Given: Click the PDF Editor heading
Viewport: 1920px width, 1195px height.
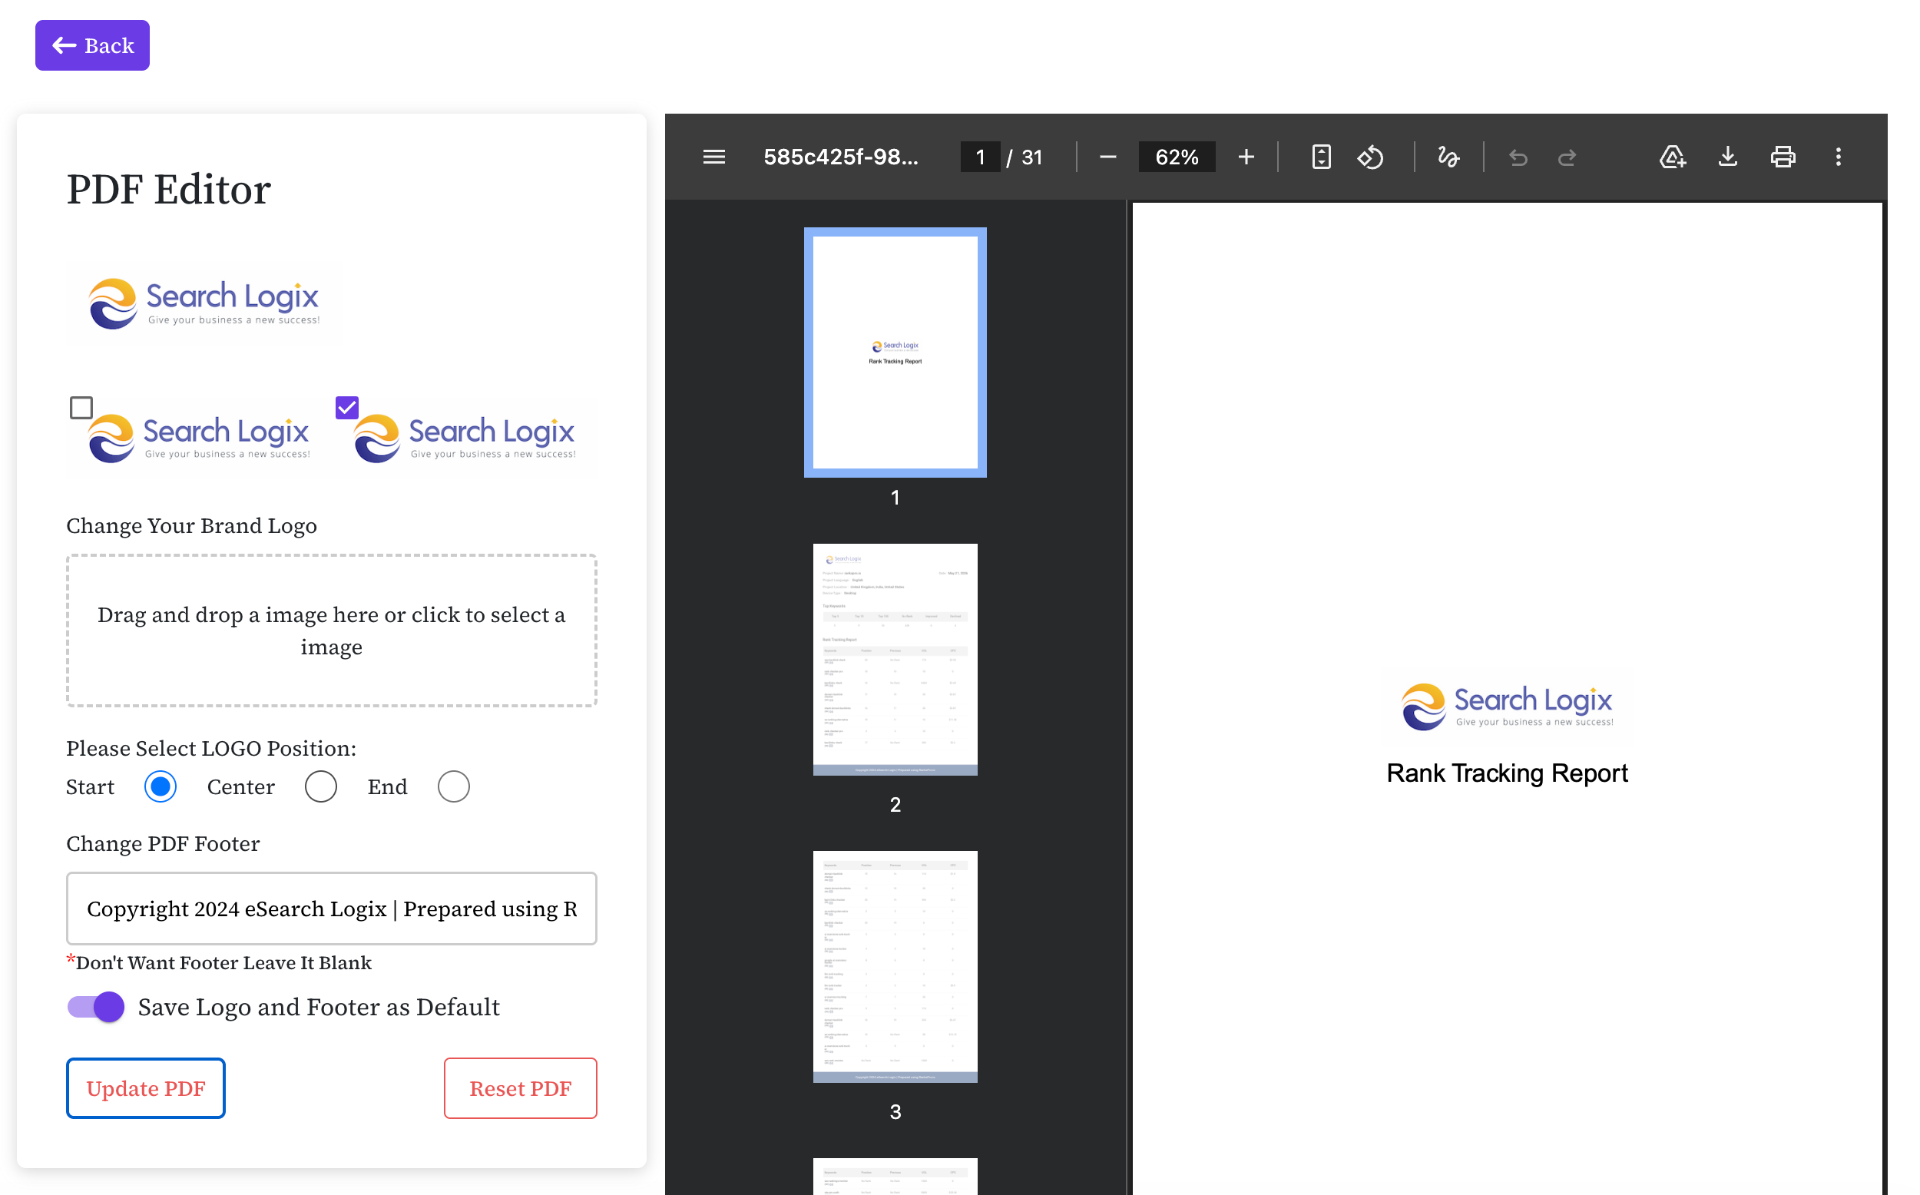Looking at the screenshot, I should click(x=169, y=189).
